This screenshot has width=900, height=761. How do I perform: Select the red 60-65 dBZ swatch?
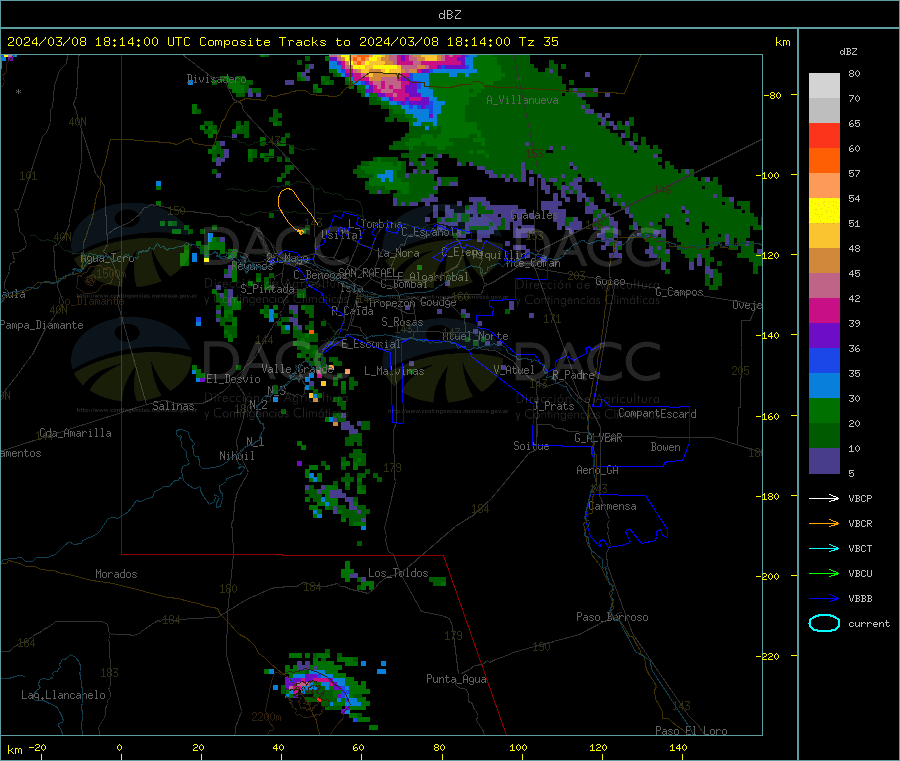(824, 135)
